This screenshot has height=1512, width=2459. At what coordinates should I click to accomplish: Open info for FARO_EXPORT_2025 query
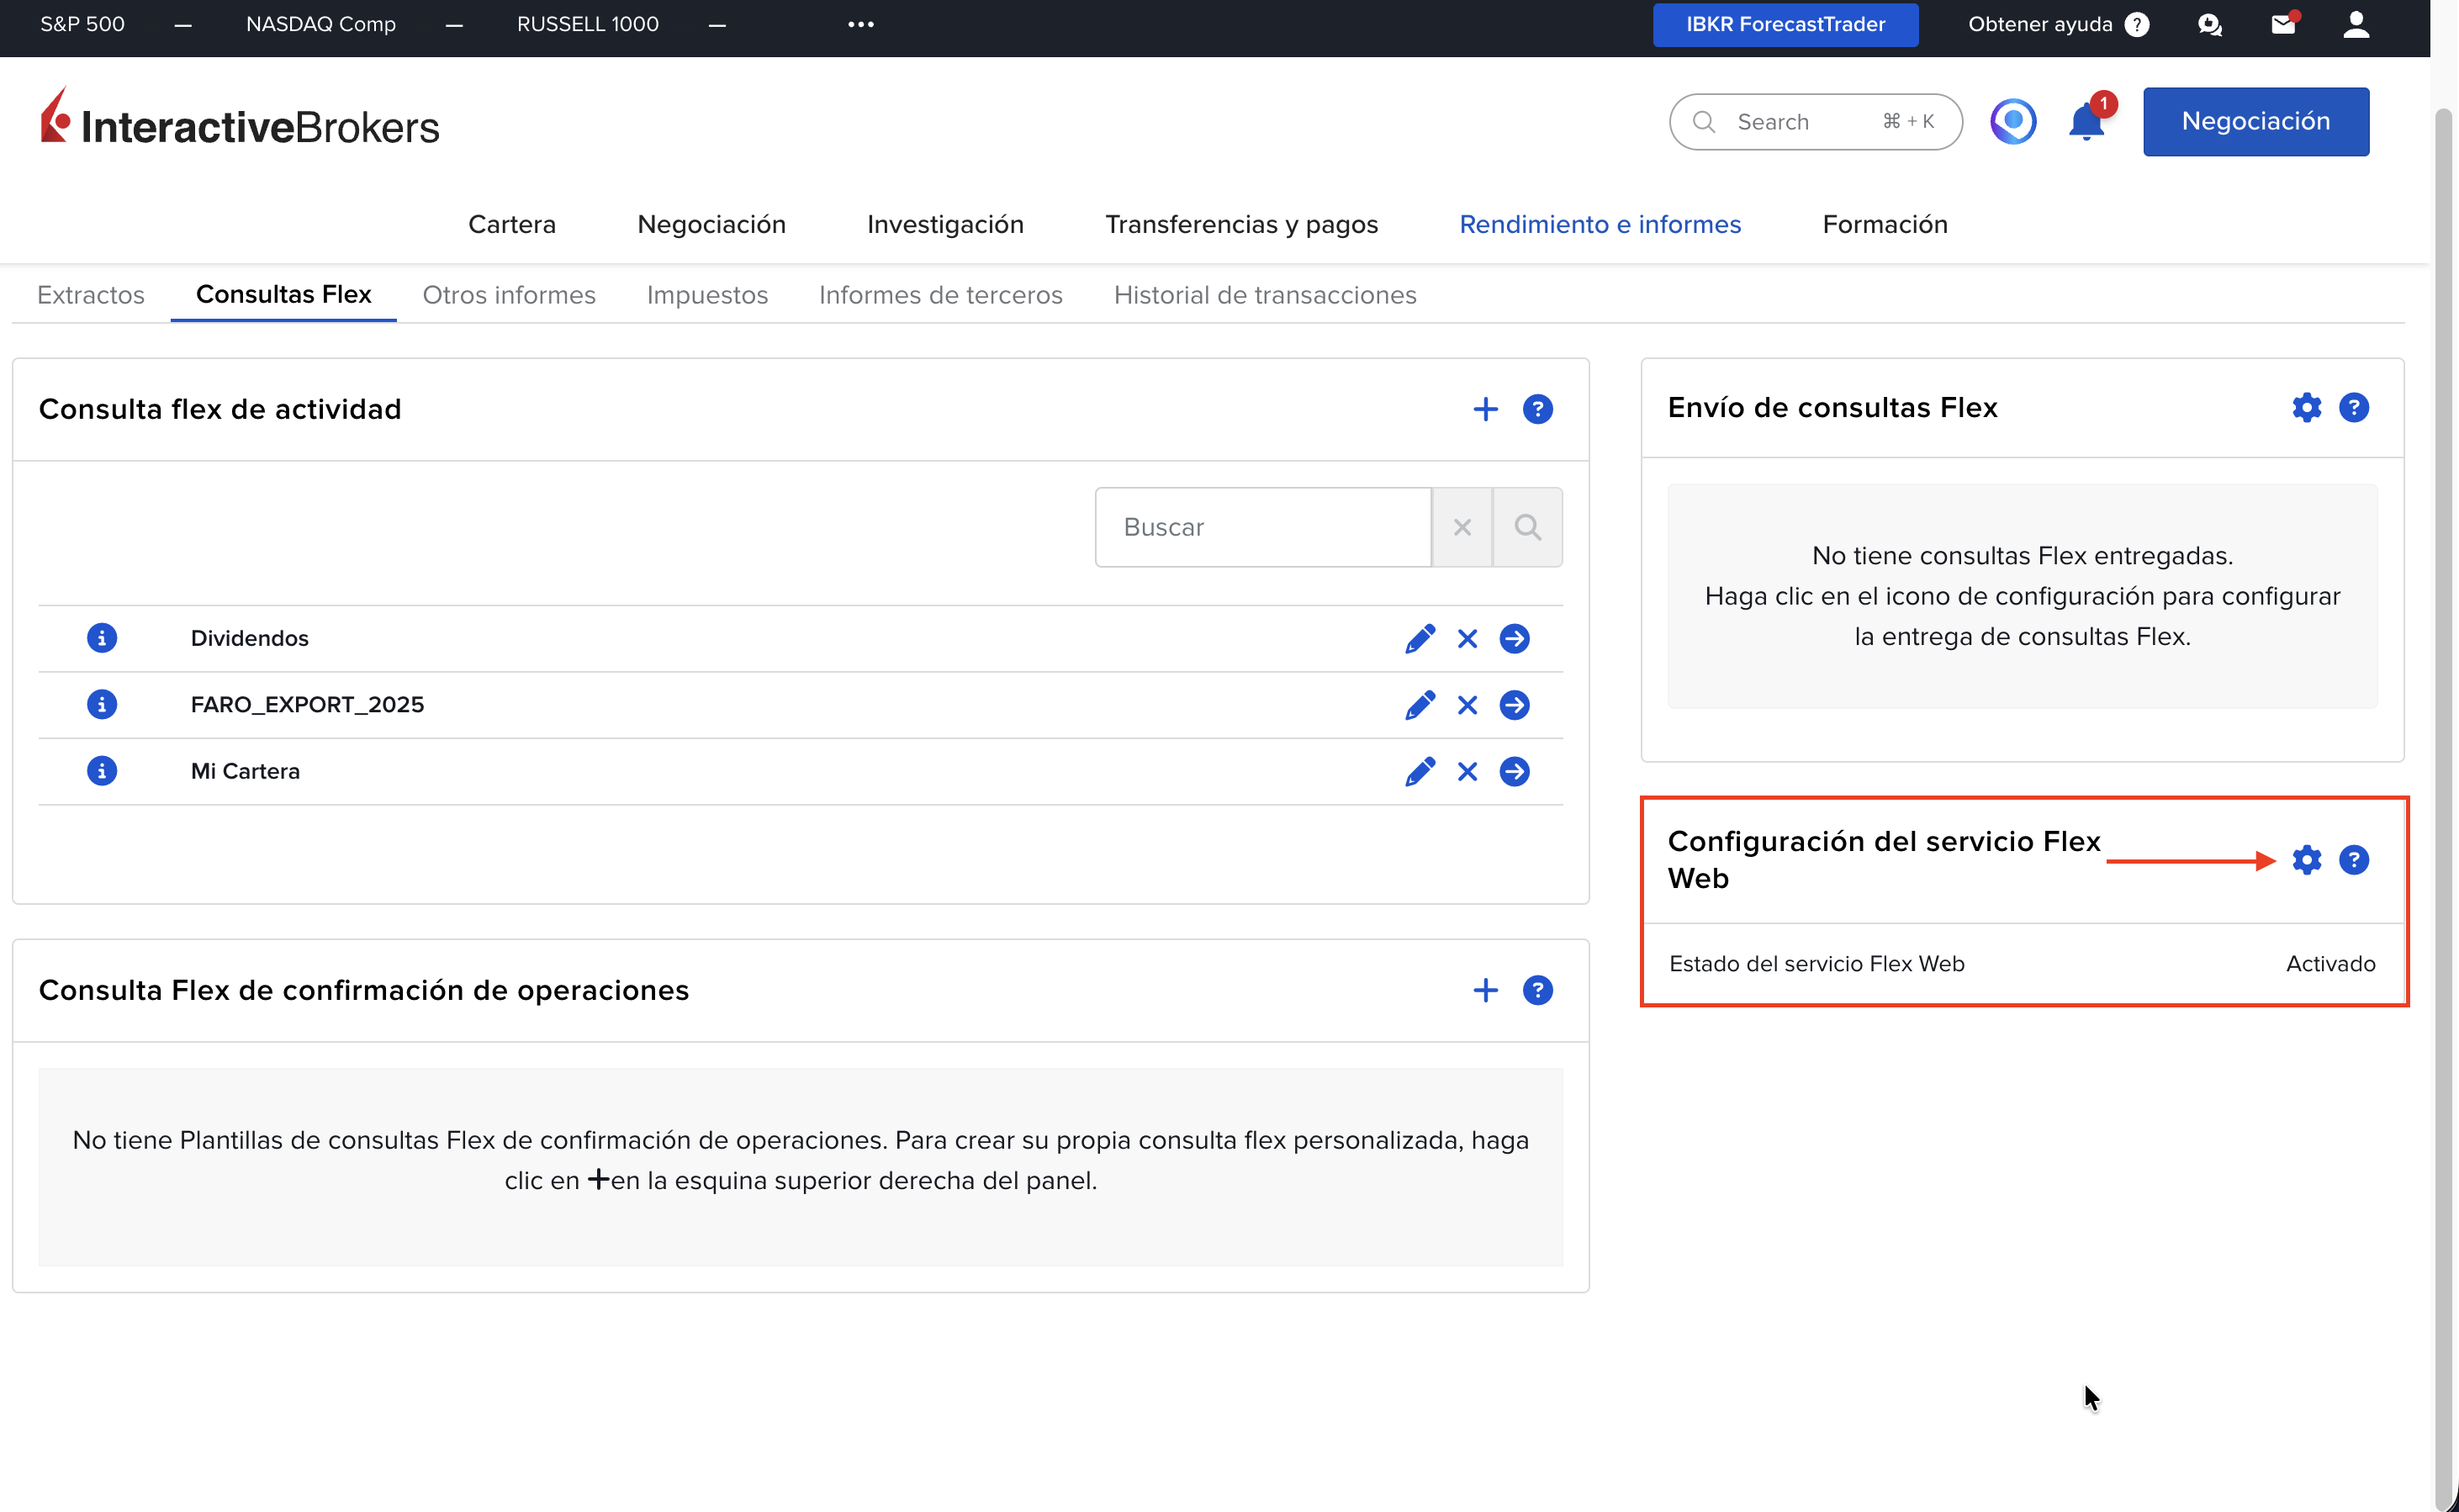[101, 705]
